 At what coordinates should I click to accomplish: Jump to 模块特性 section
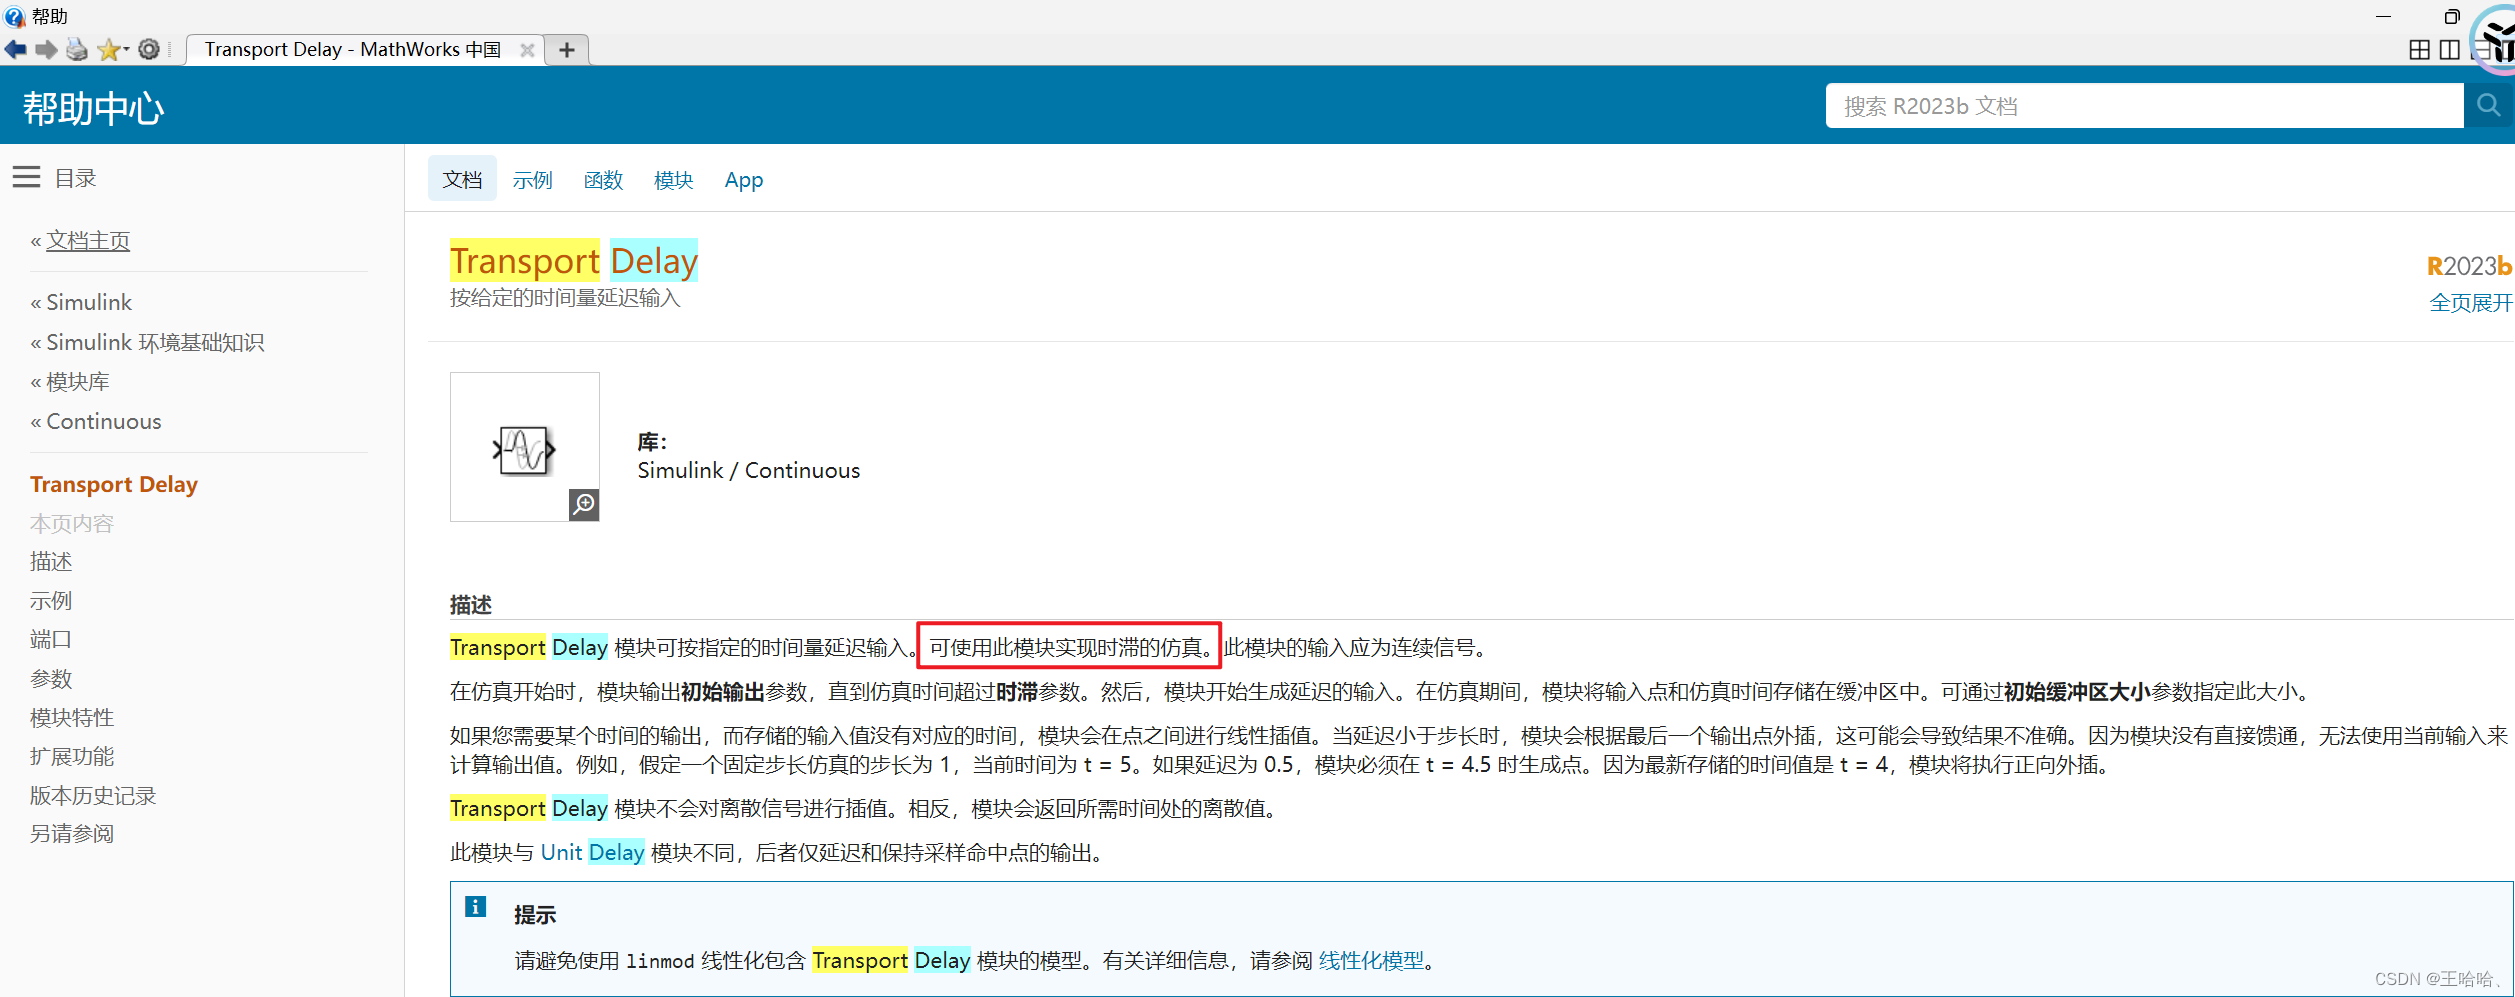[72, 717]
